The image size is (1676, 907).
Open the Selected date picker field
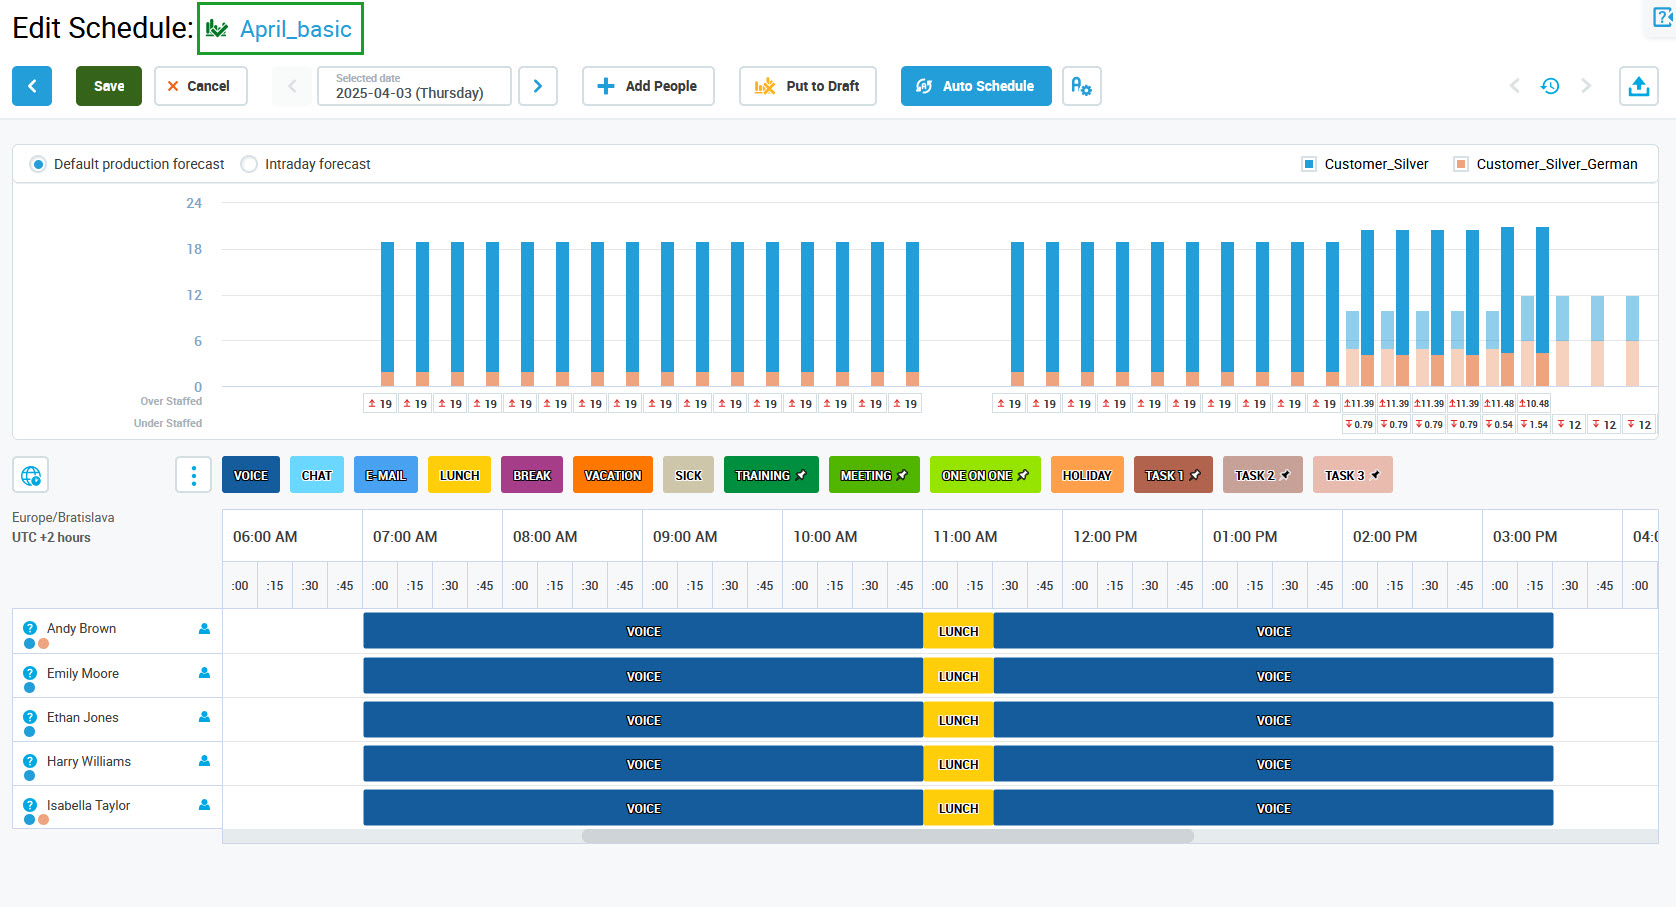click(413, 86)
